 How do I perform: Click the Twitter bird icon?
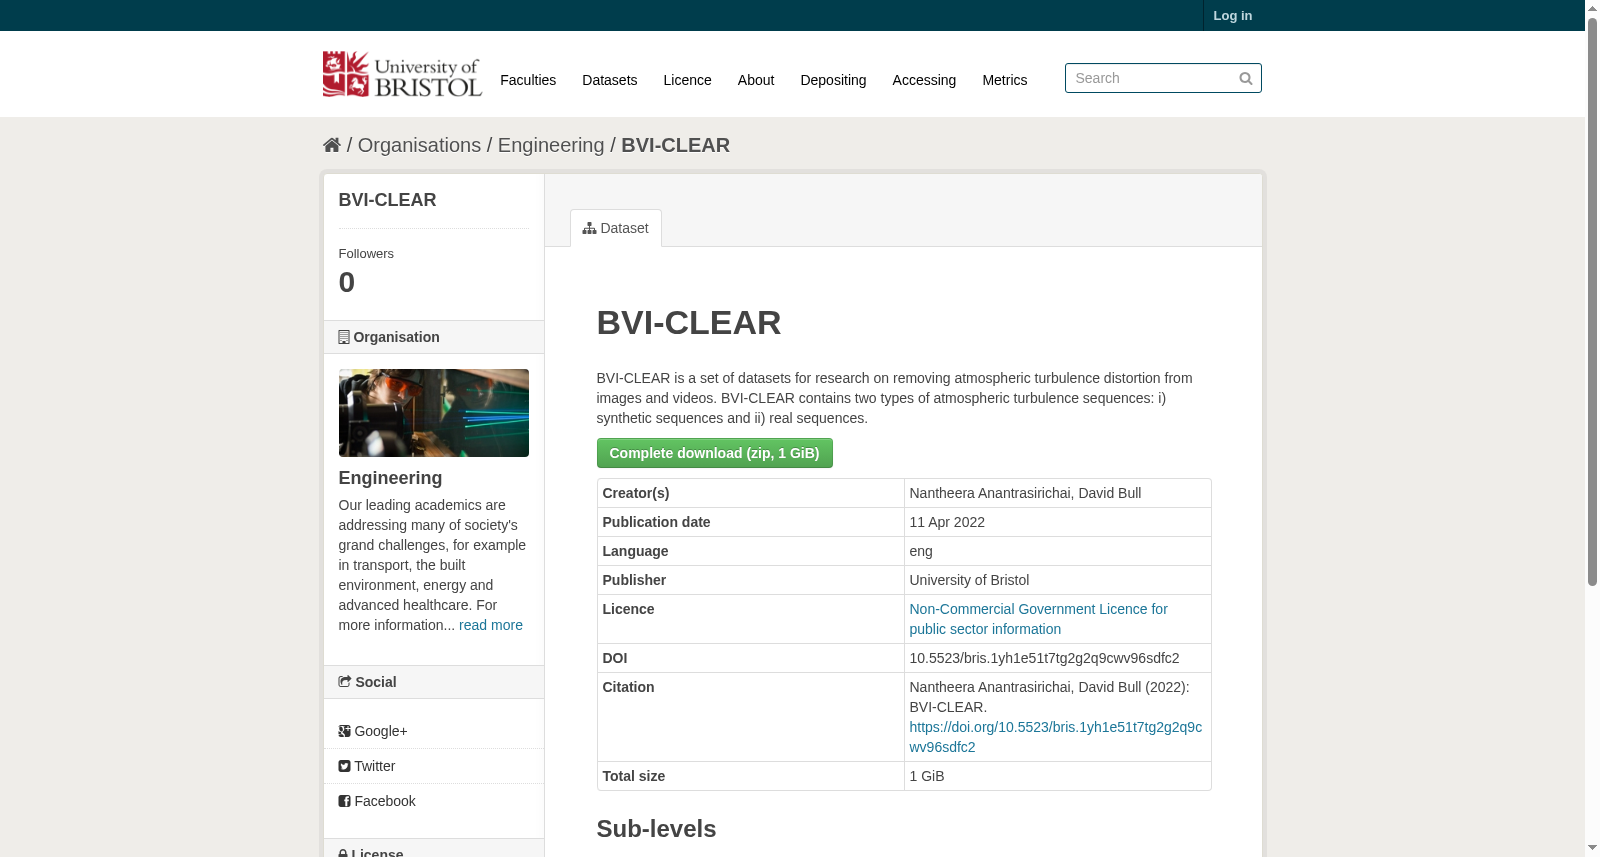point(344,766)
